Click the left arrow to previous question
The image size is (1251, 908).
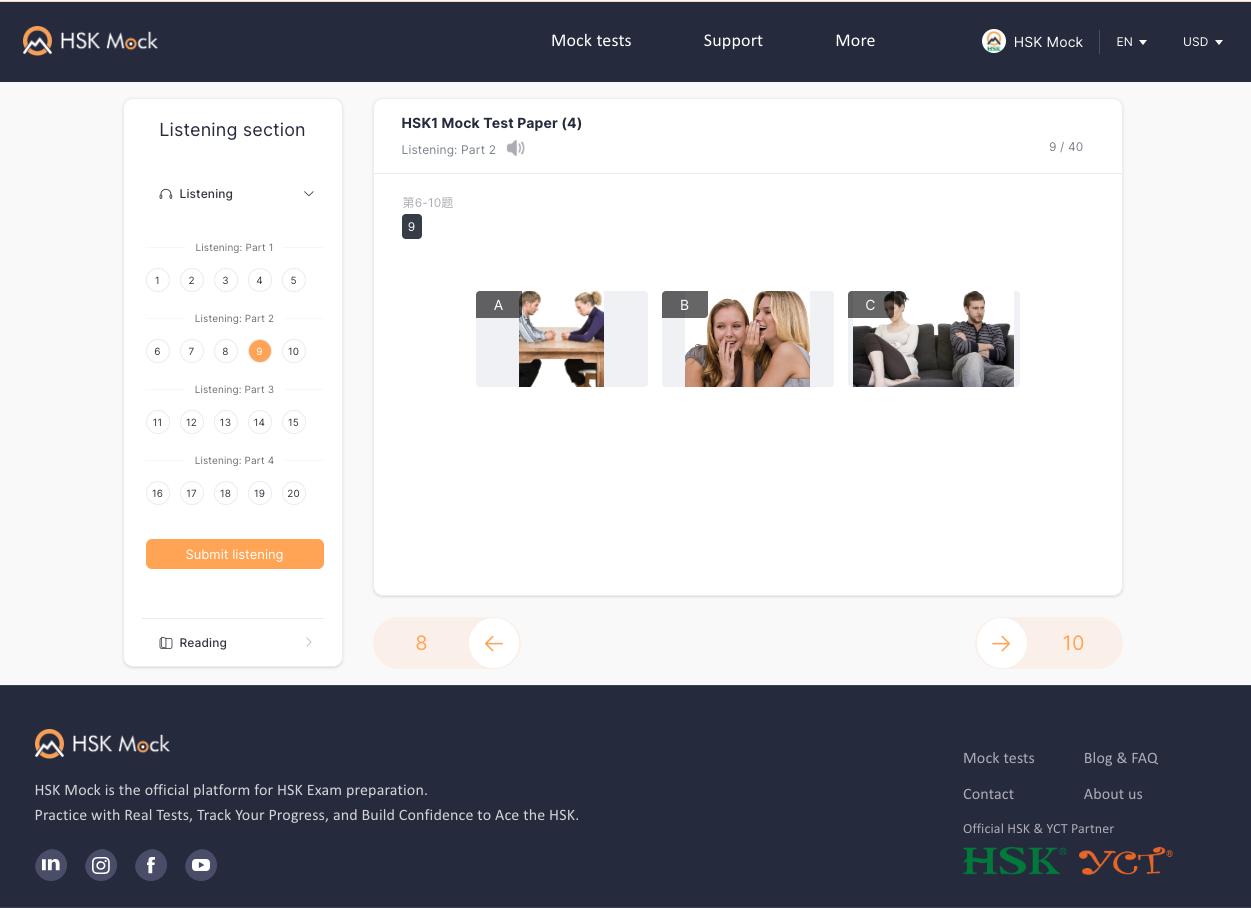coord(494,643)
